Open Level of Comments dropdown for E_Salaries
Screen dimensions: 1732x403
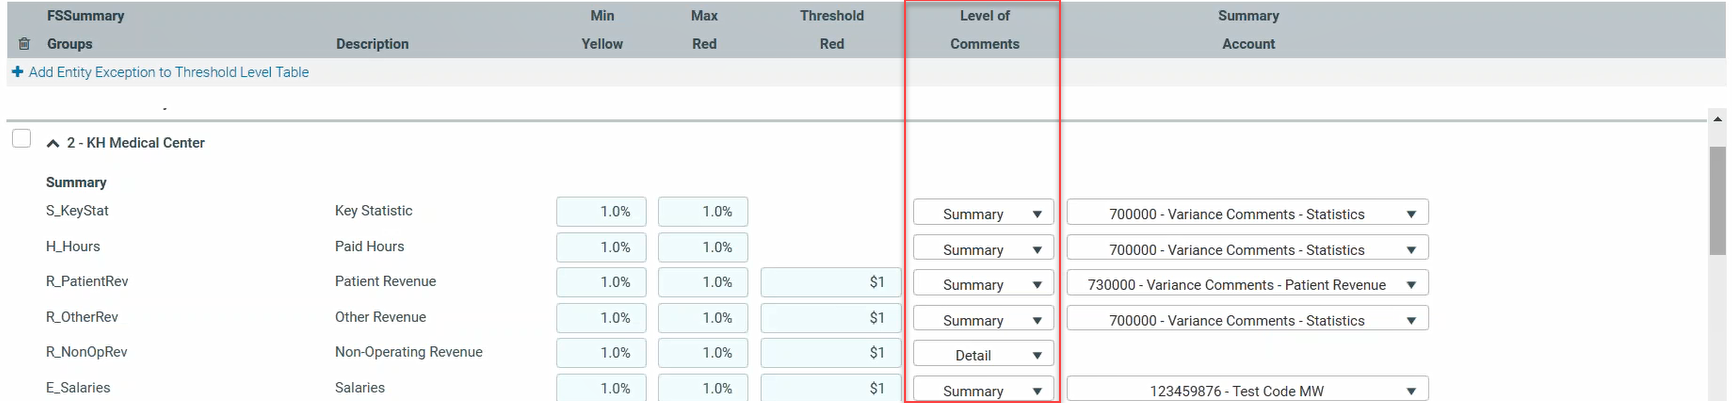983,390
